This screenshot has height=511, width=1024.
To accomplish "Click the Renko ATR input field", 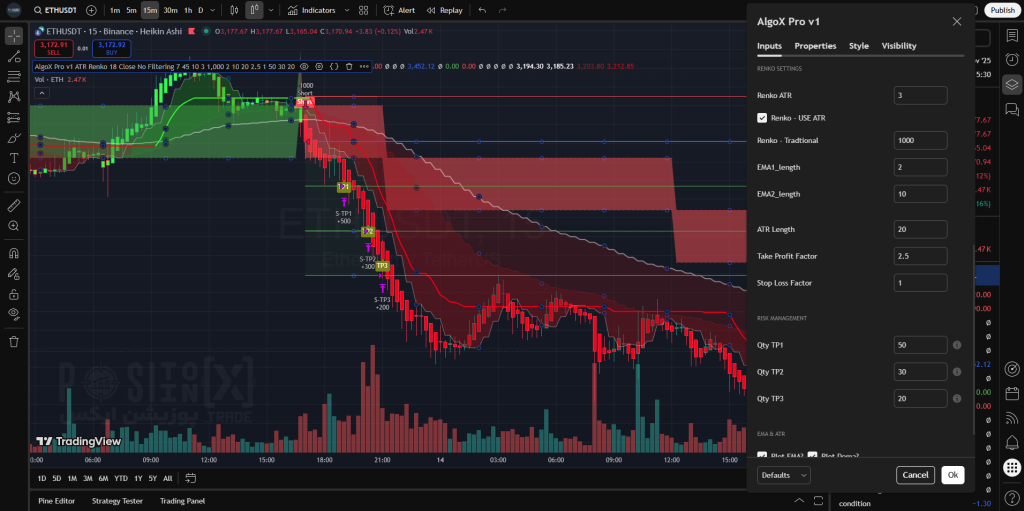I will point(920,95).
